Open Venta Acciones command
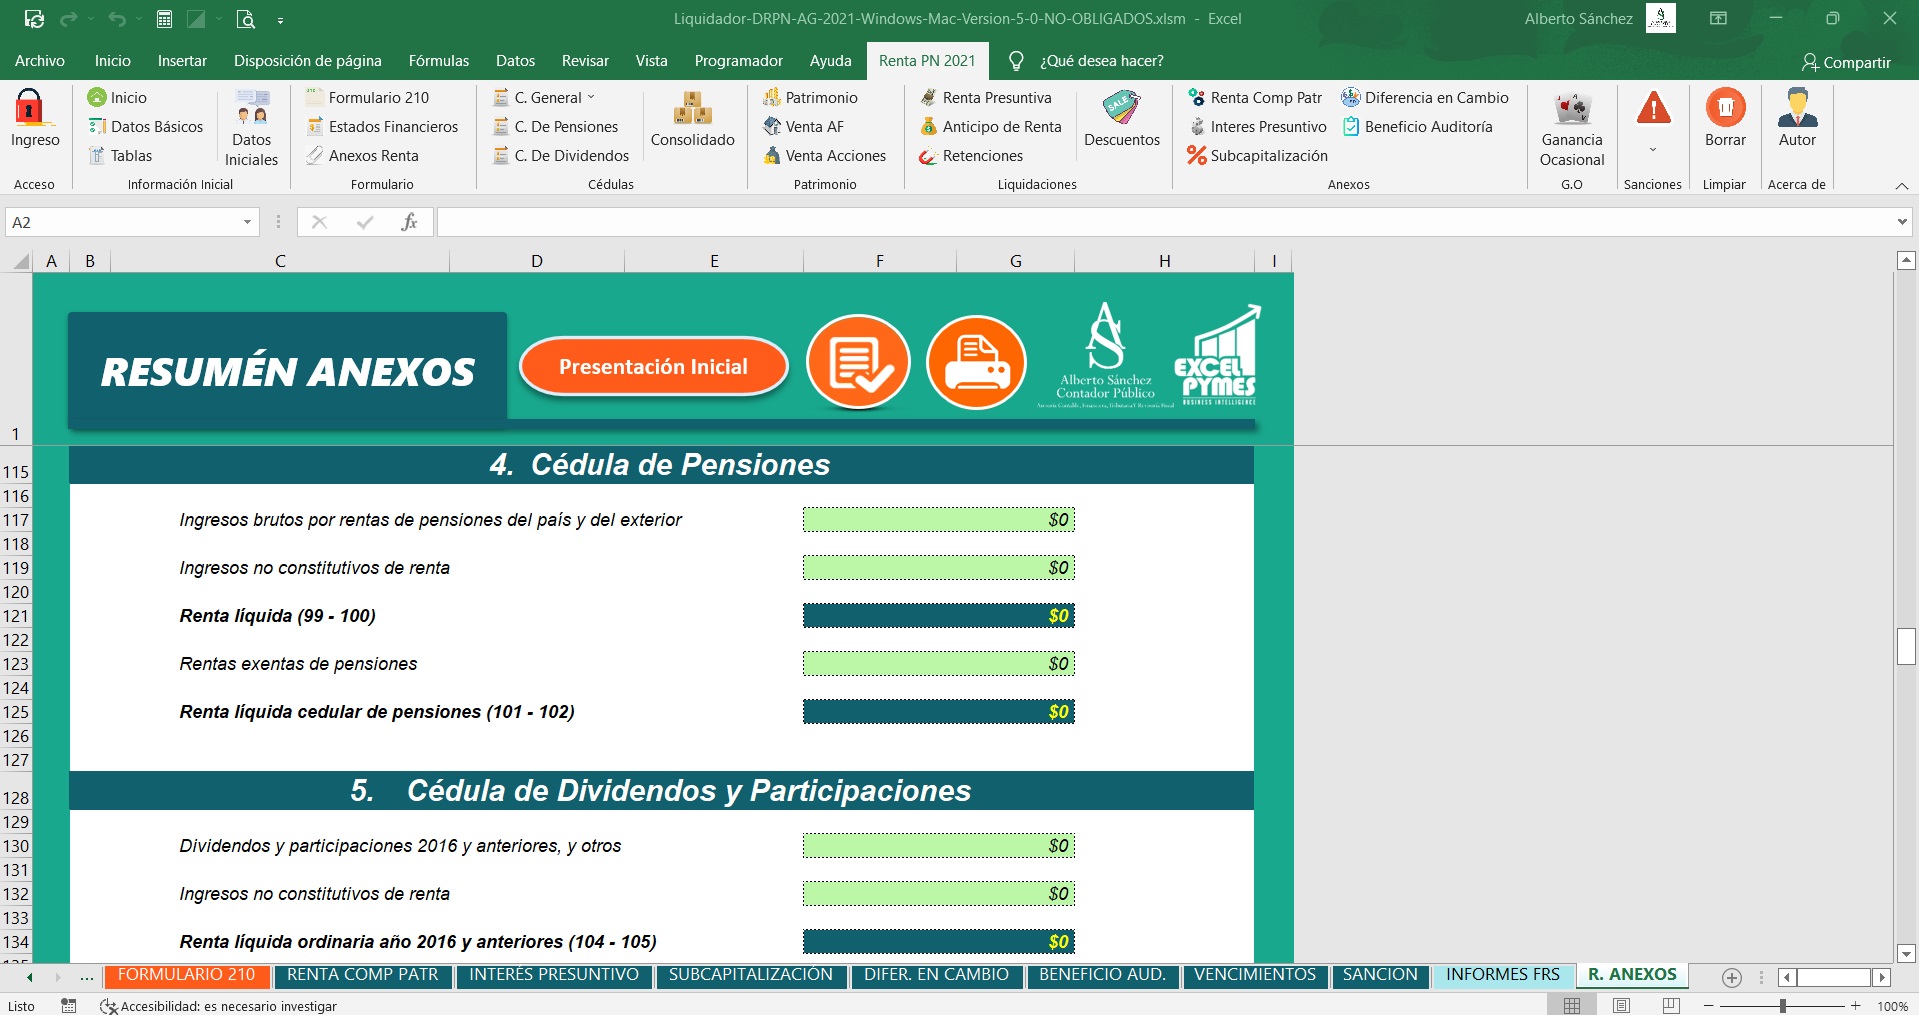1919x1015 pixels. click(824, 155)
